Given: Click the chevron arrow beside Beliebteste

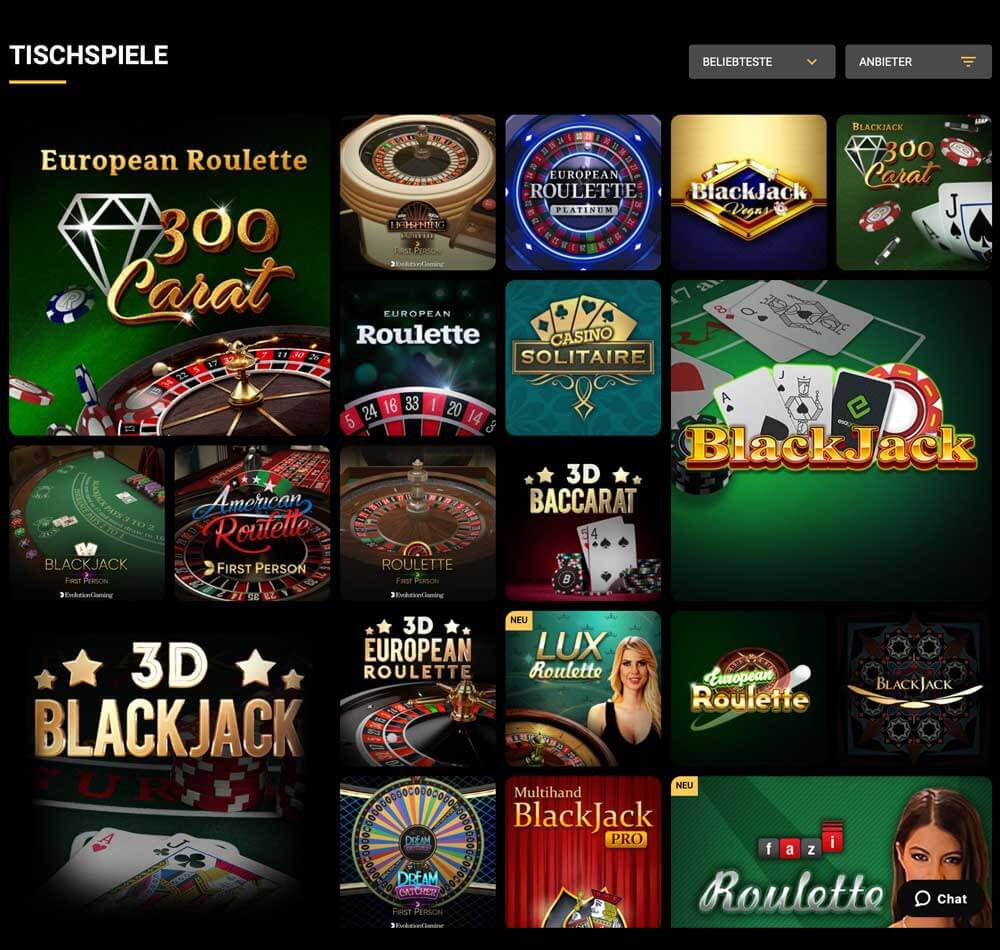Looking at the screenshot, I should (812, 62).
